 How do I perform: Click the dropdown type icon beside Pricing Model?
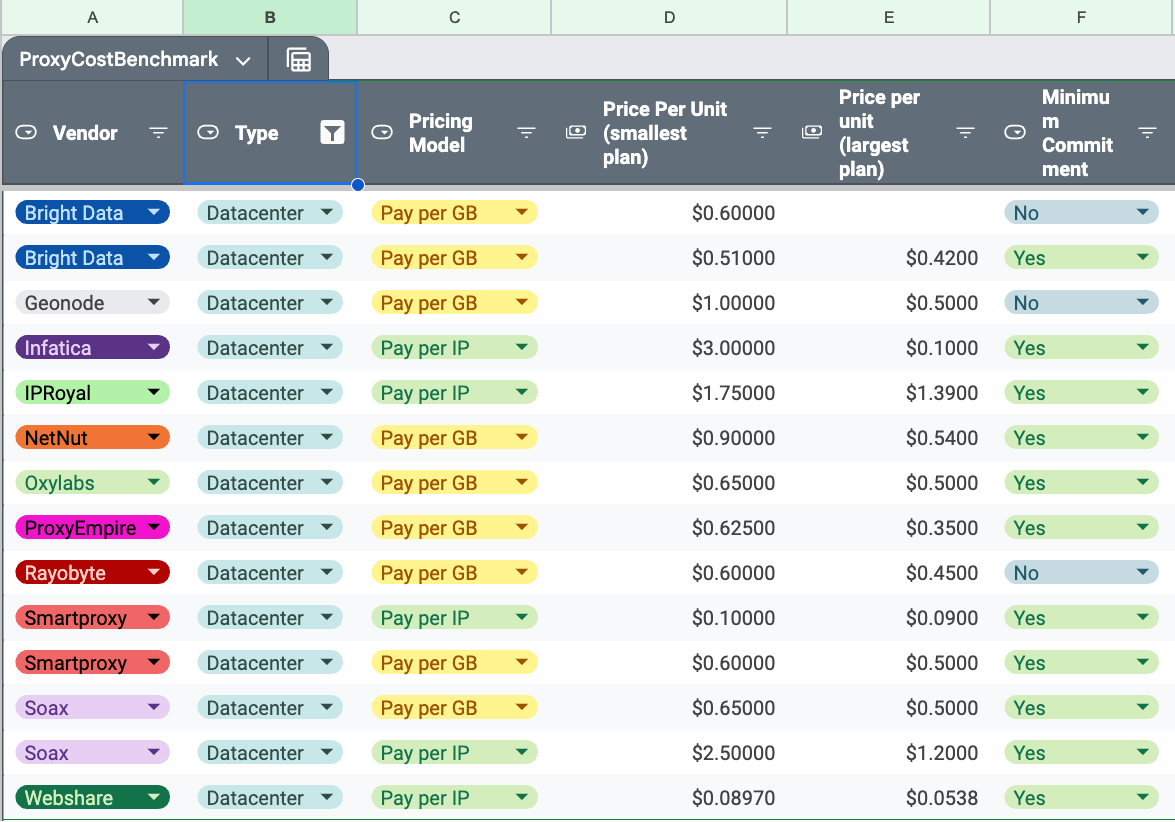click(x=382, y=133)
